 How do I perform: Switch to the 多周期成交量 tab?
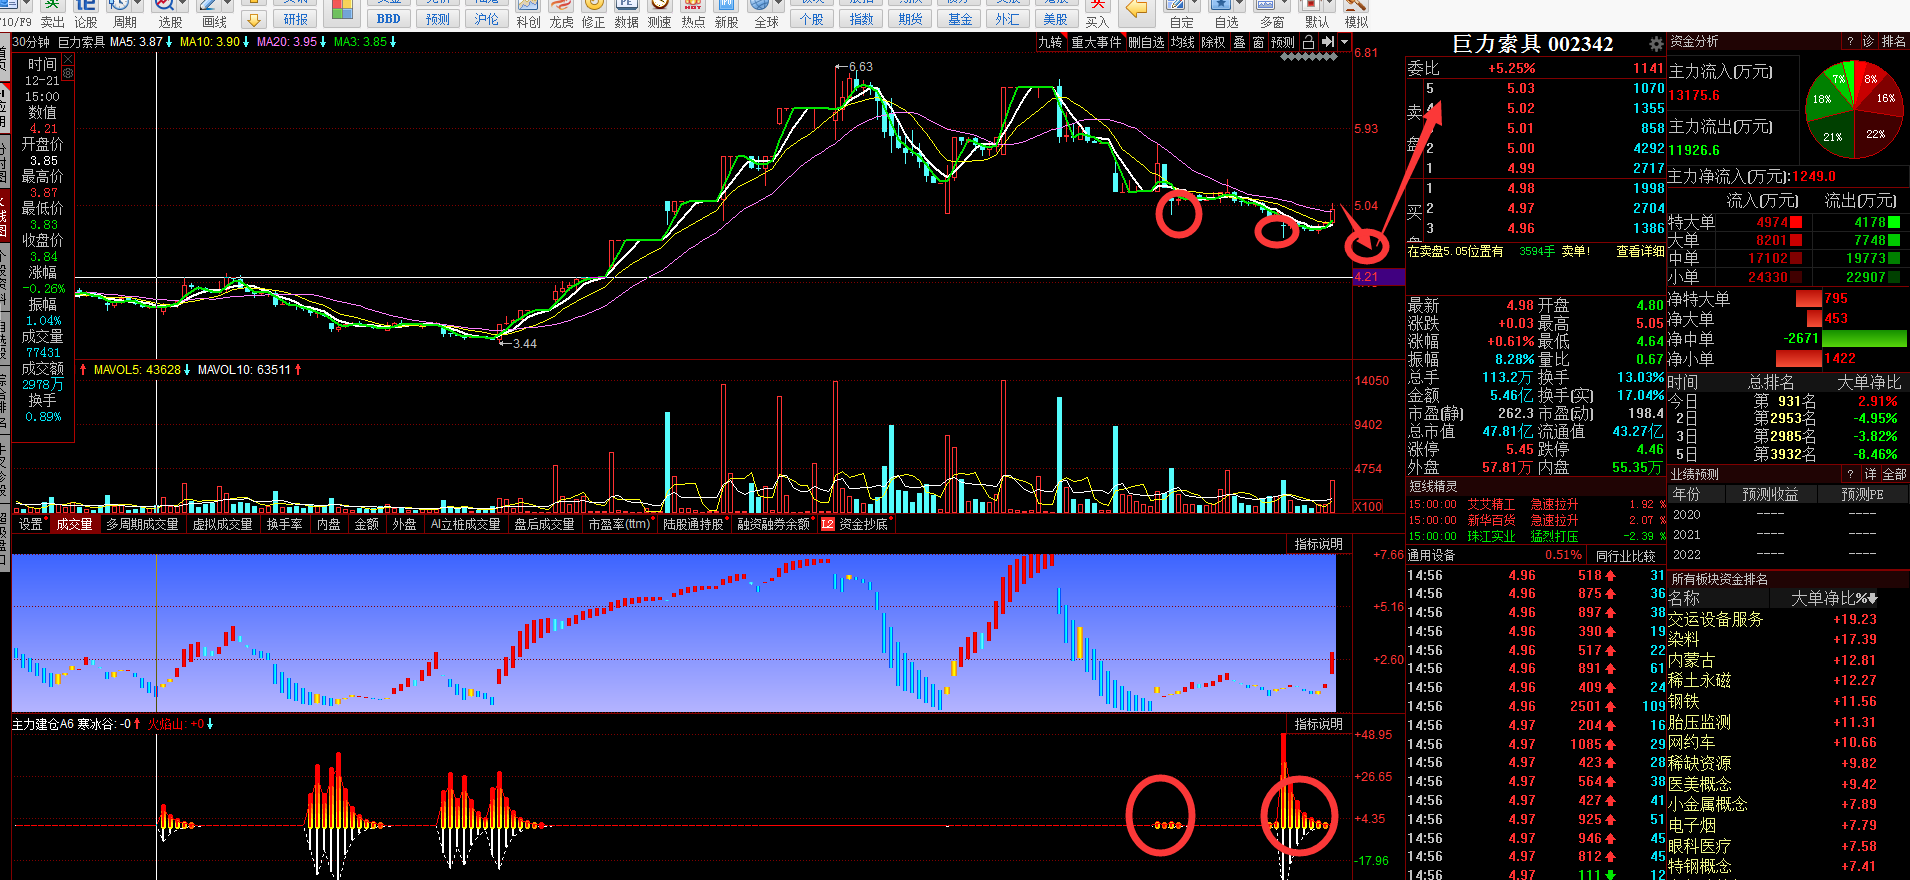click(142, 524)
